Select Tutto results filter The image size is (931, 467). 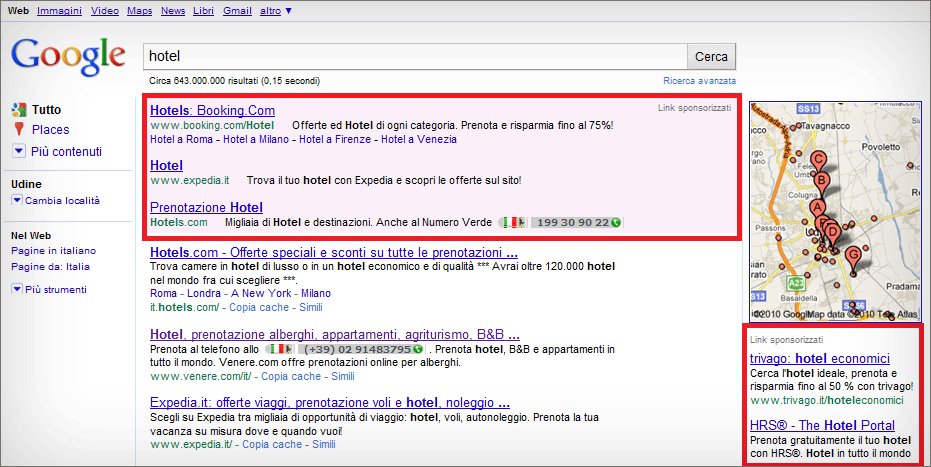[x=46, y=110]
